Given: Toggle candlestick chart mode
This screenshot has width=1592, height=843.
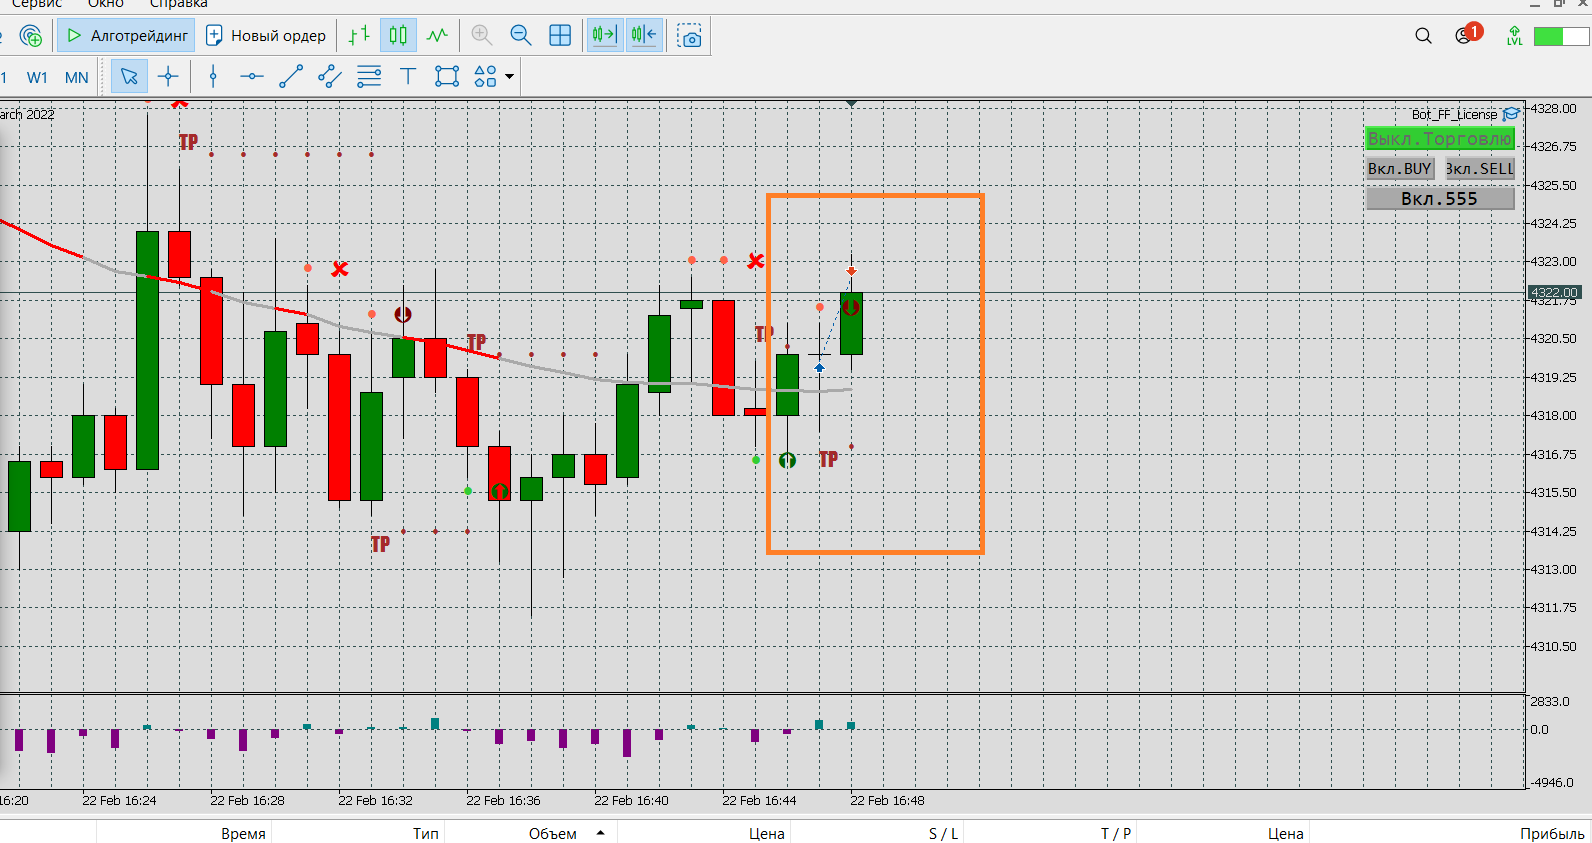Looking at the screenshot, I should click(x=398, y=36).
